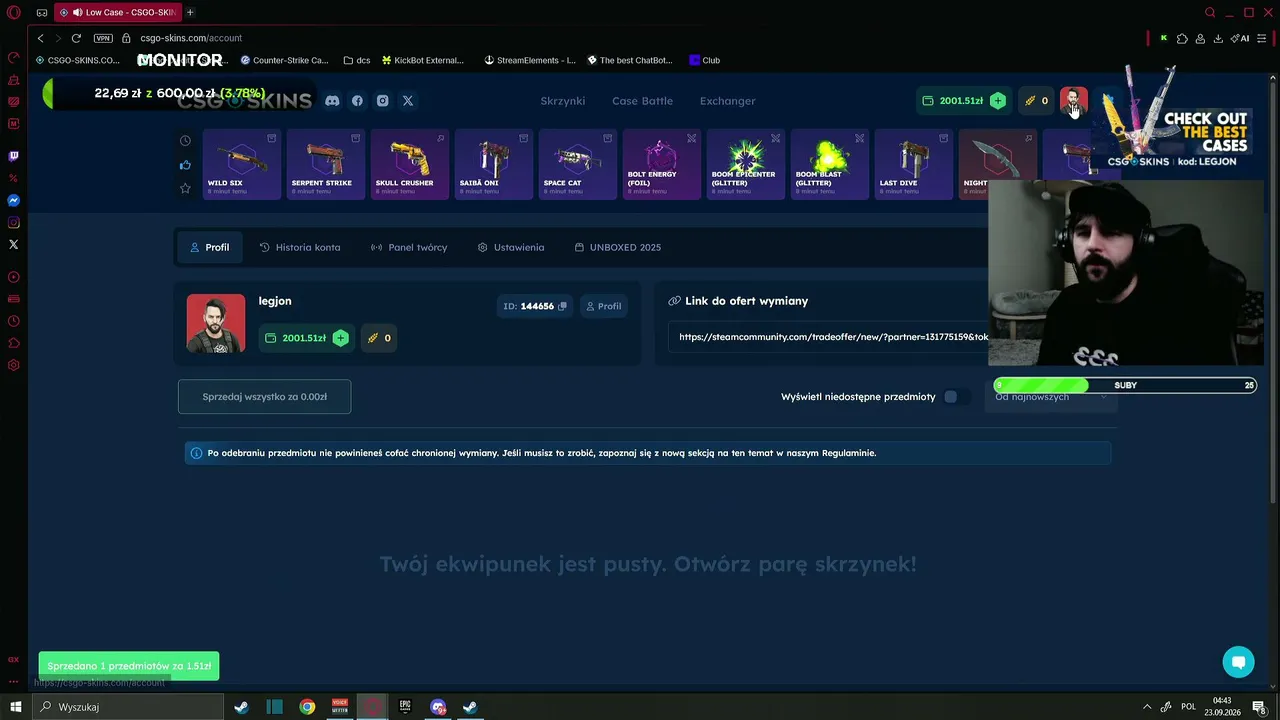Open the Profil button beside user ID
The image size is (1280, 720).
[x=603, y=306]
